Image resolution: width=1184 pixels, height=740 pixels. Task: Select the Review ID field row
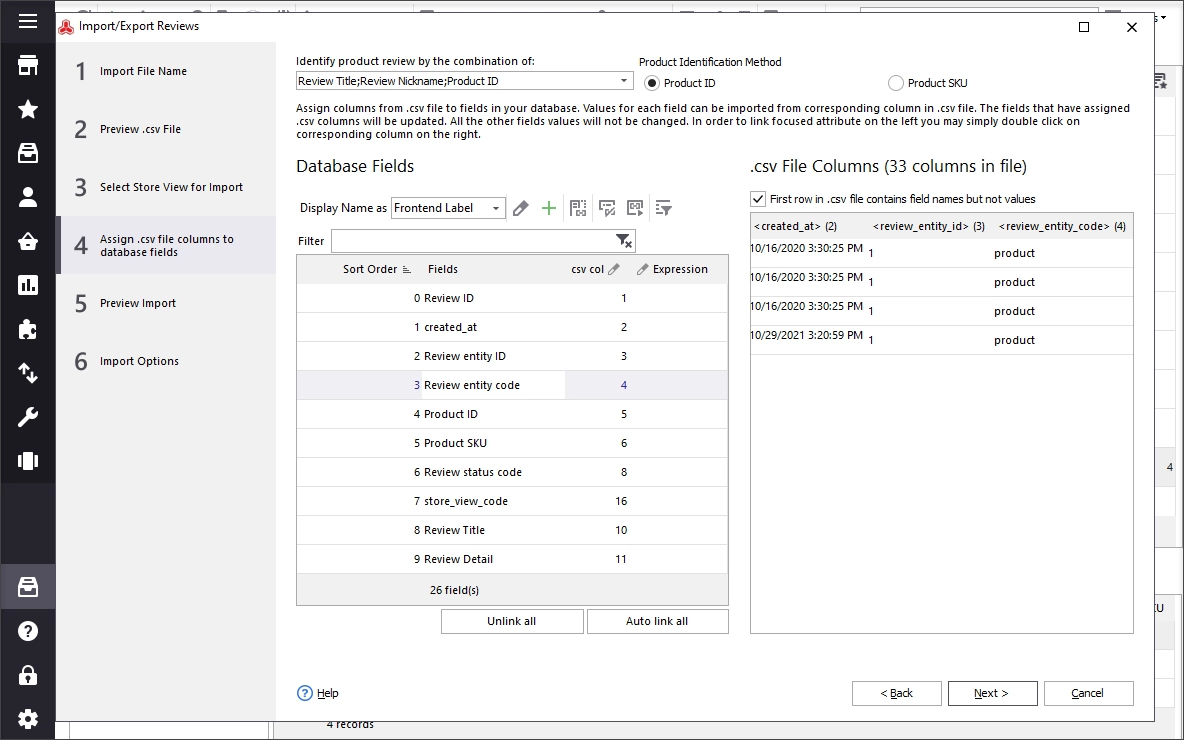[512, 298]
